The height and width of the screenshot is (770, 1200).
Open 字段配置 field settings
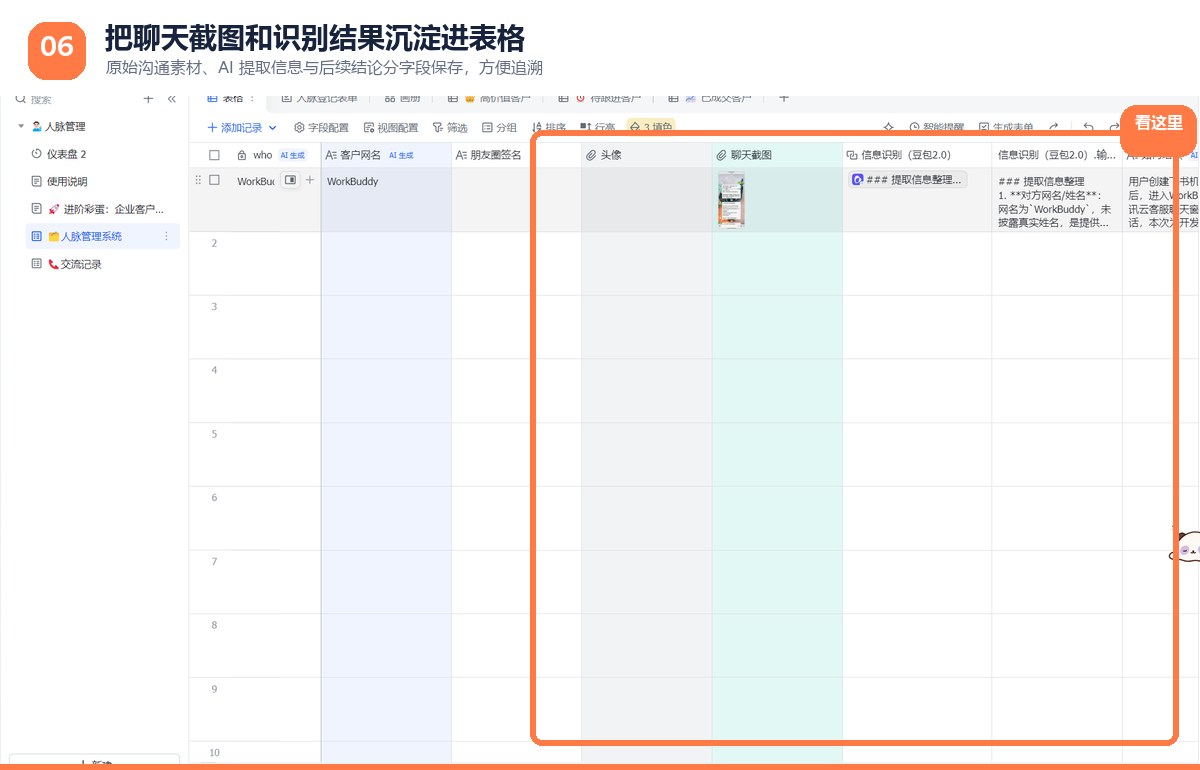[x=321, y=128]
